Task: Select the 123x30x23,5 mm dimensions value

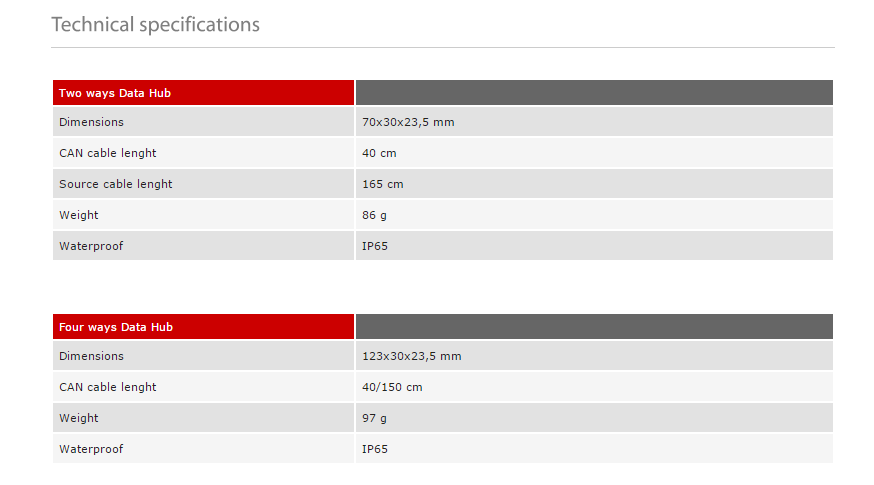Action: coord(411,356)
